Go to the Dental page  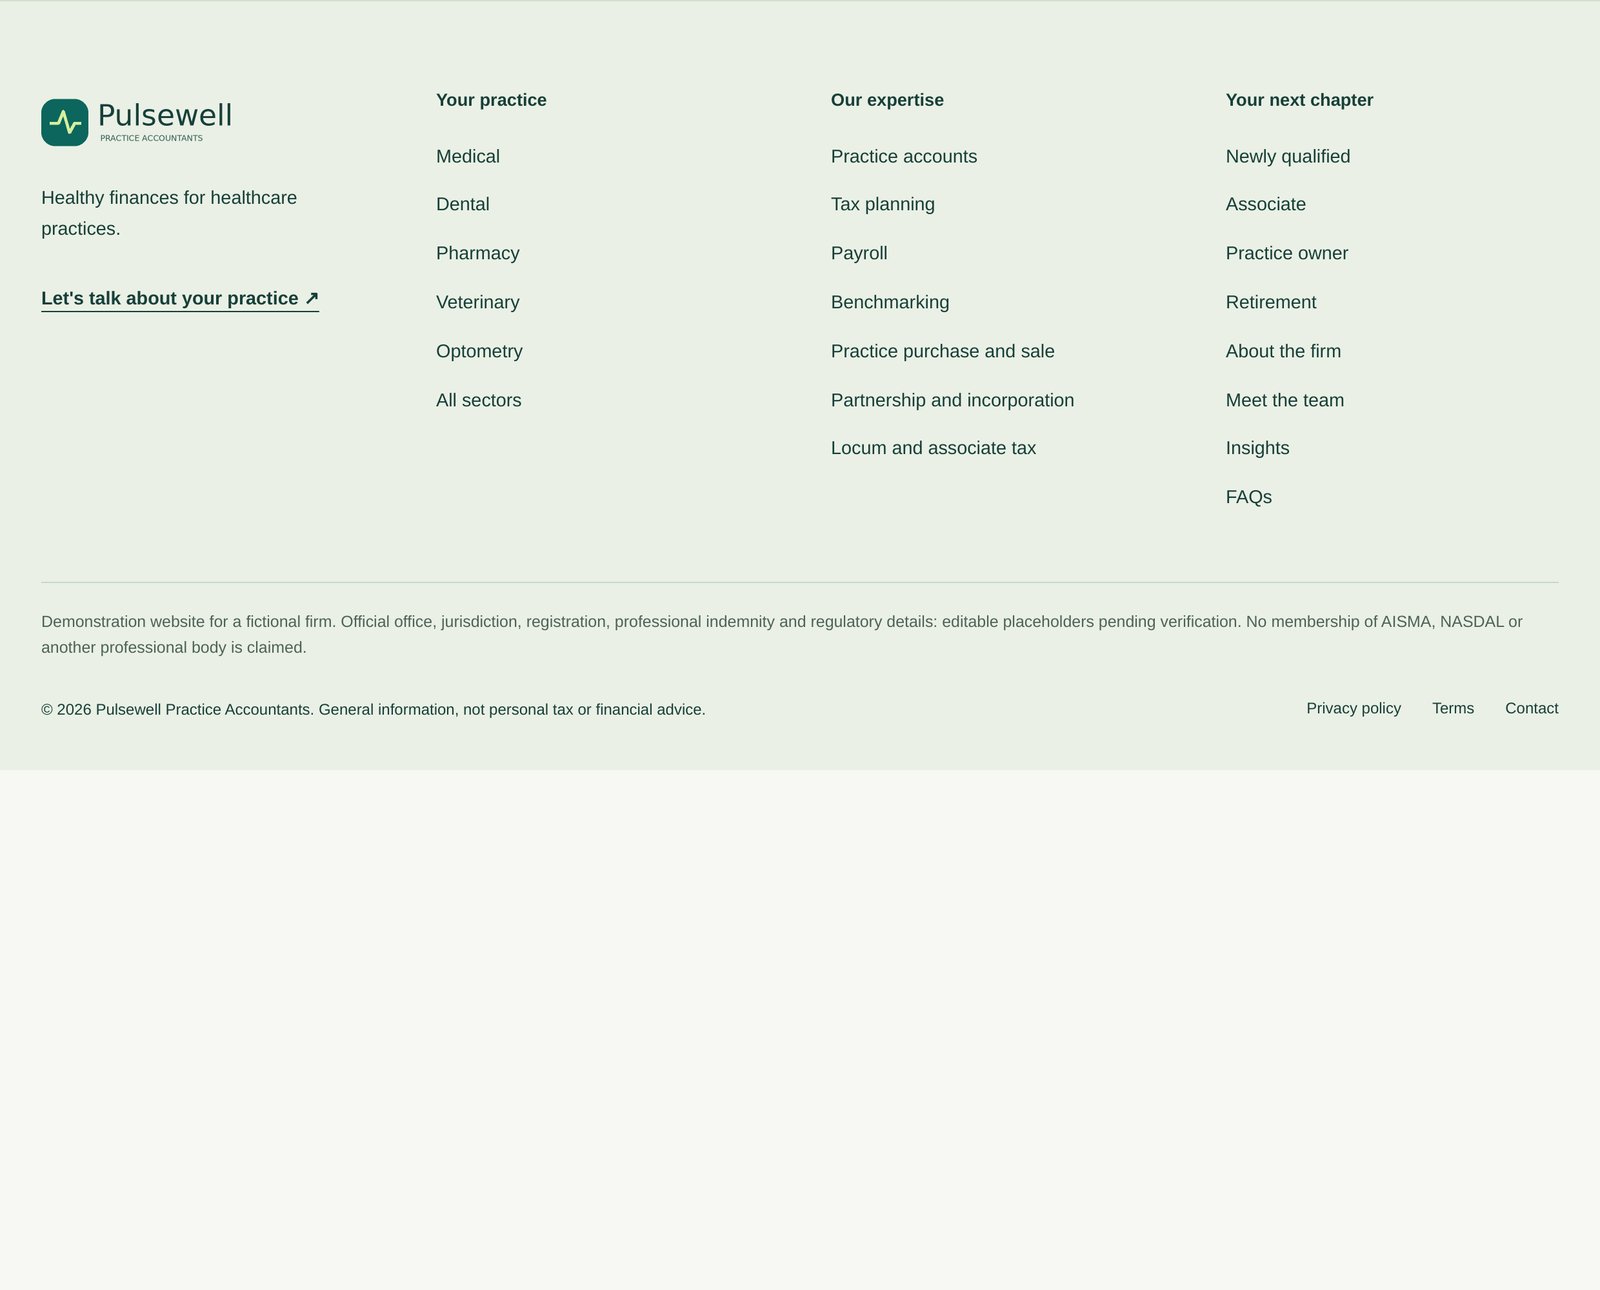[x=463, y=204]
